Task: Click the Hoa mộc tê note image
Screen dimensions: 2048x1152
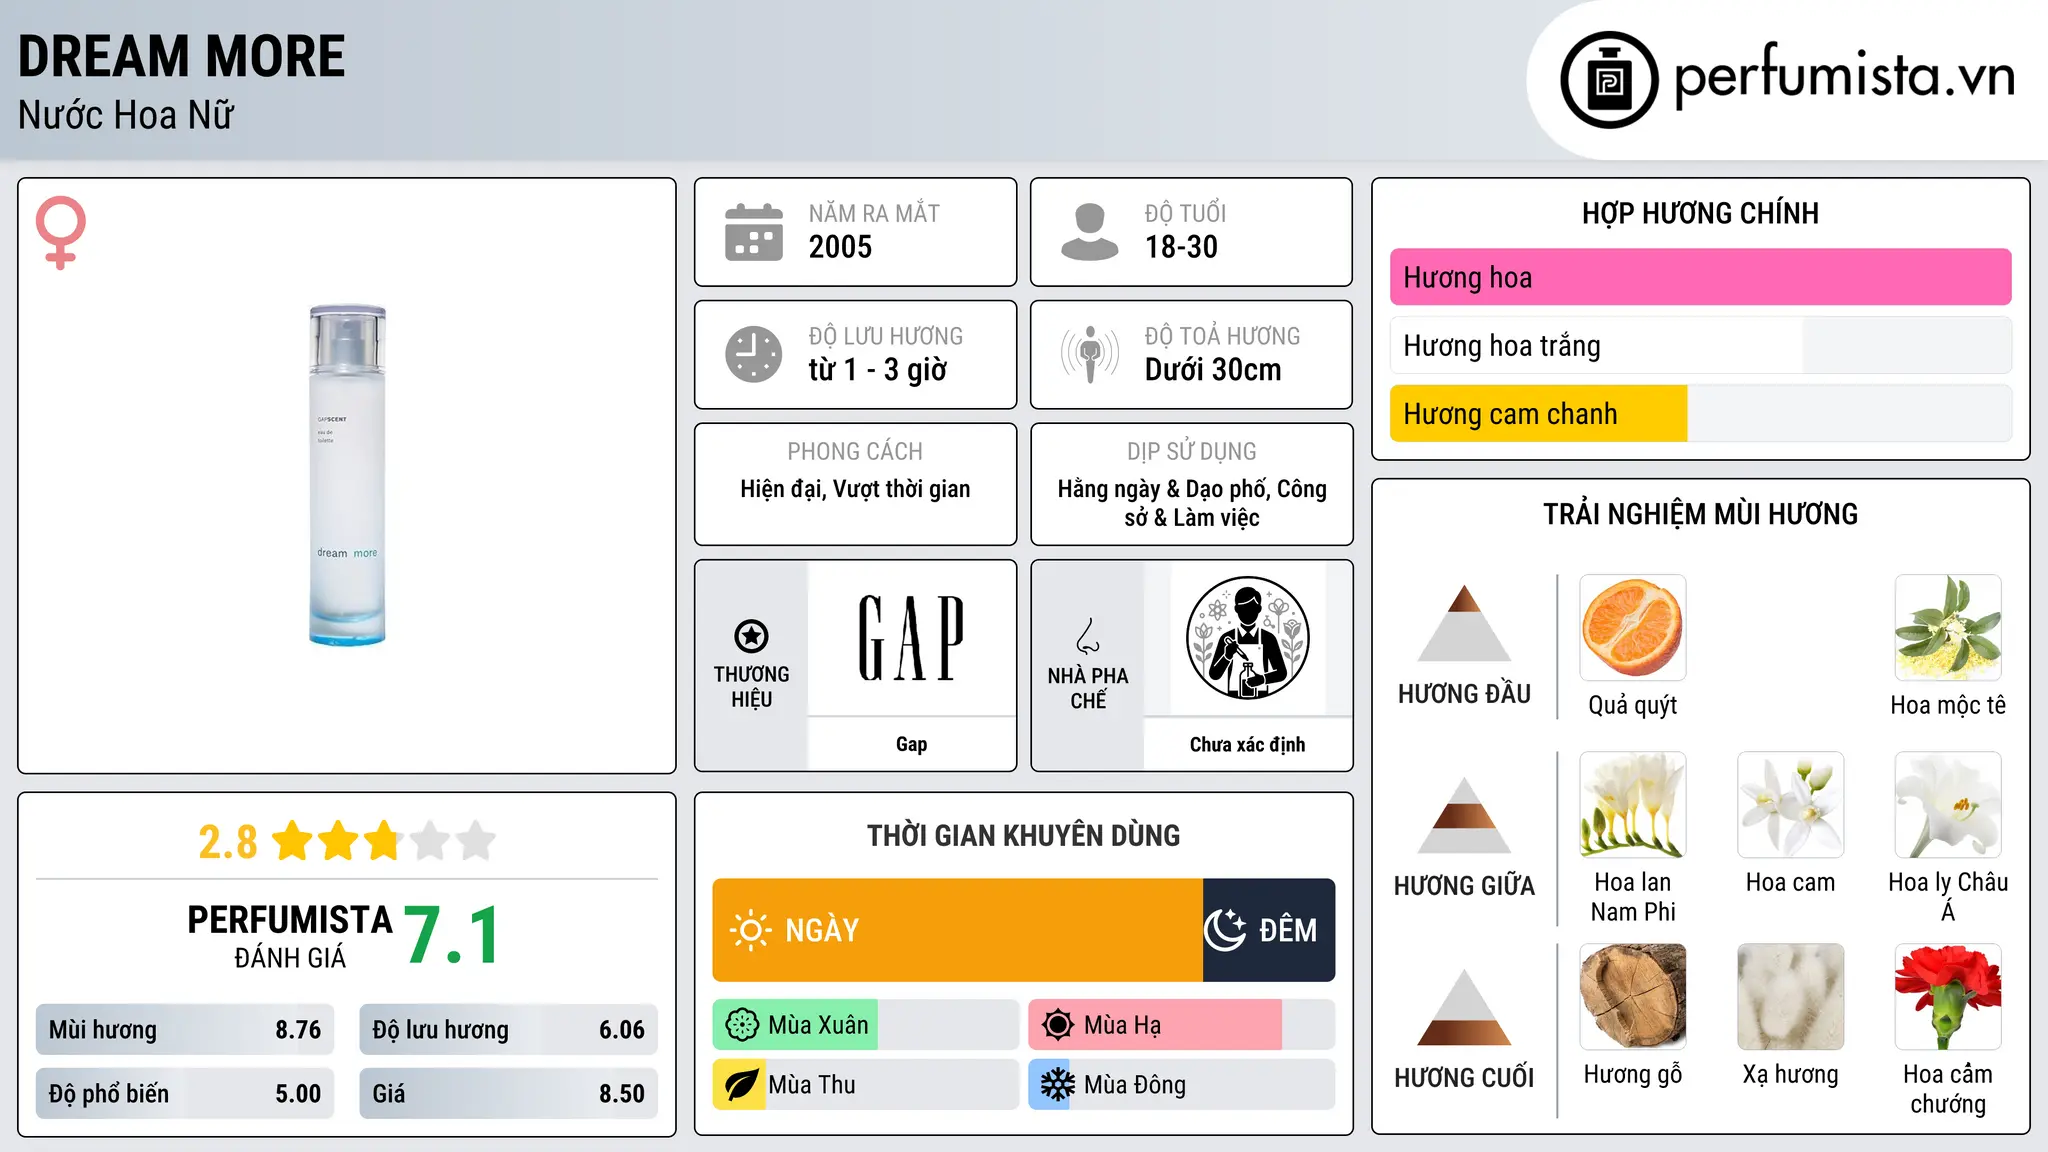Action: tap(1948, 628)
